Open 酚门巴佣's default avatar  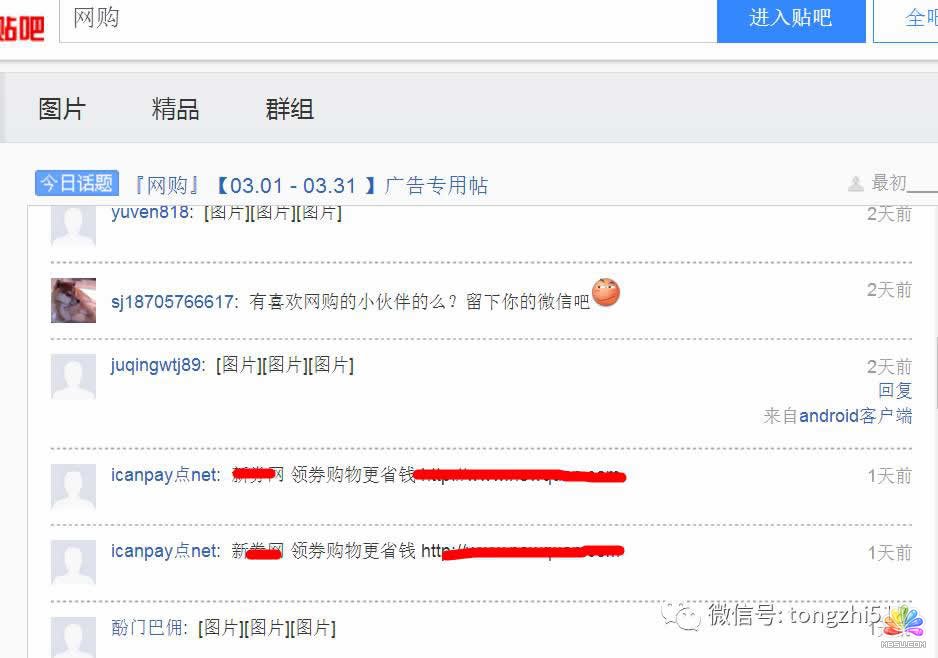(x=74, y=637)
